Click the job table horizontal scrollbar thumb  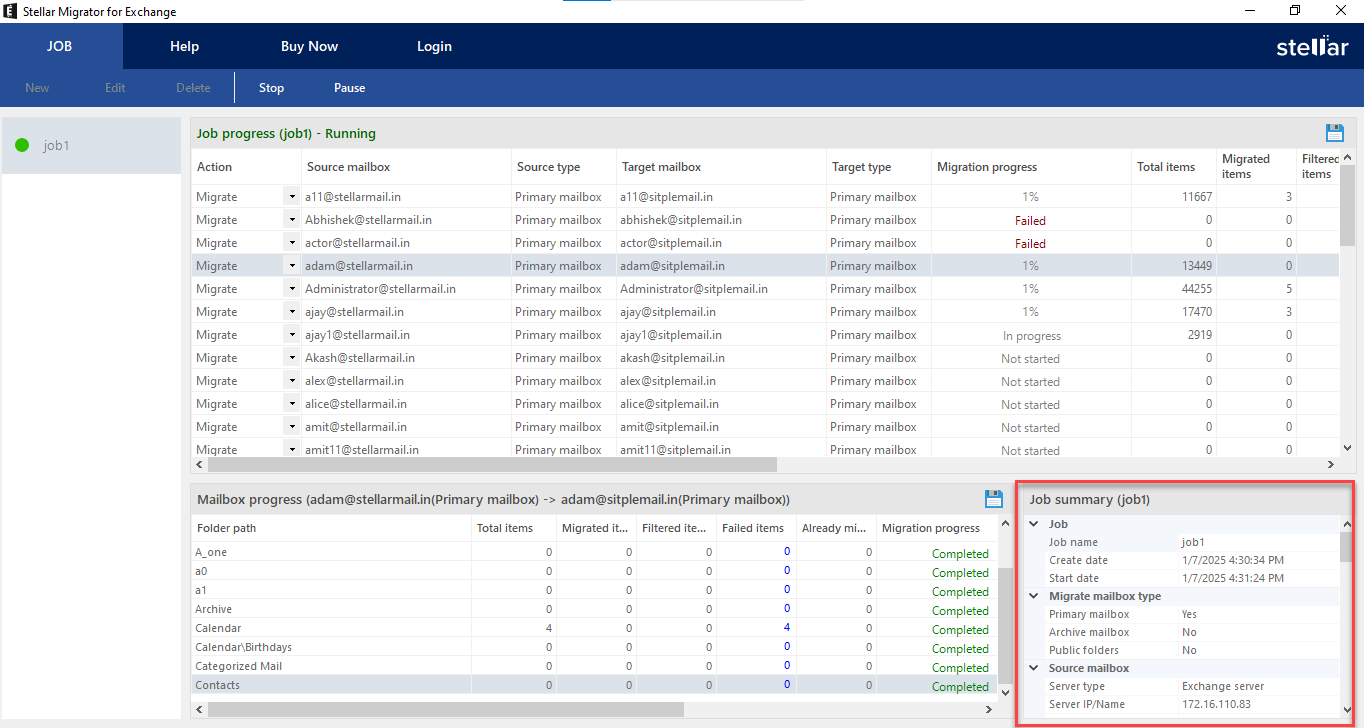(x=492, y=465)
